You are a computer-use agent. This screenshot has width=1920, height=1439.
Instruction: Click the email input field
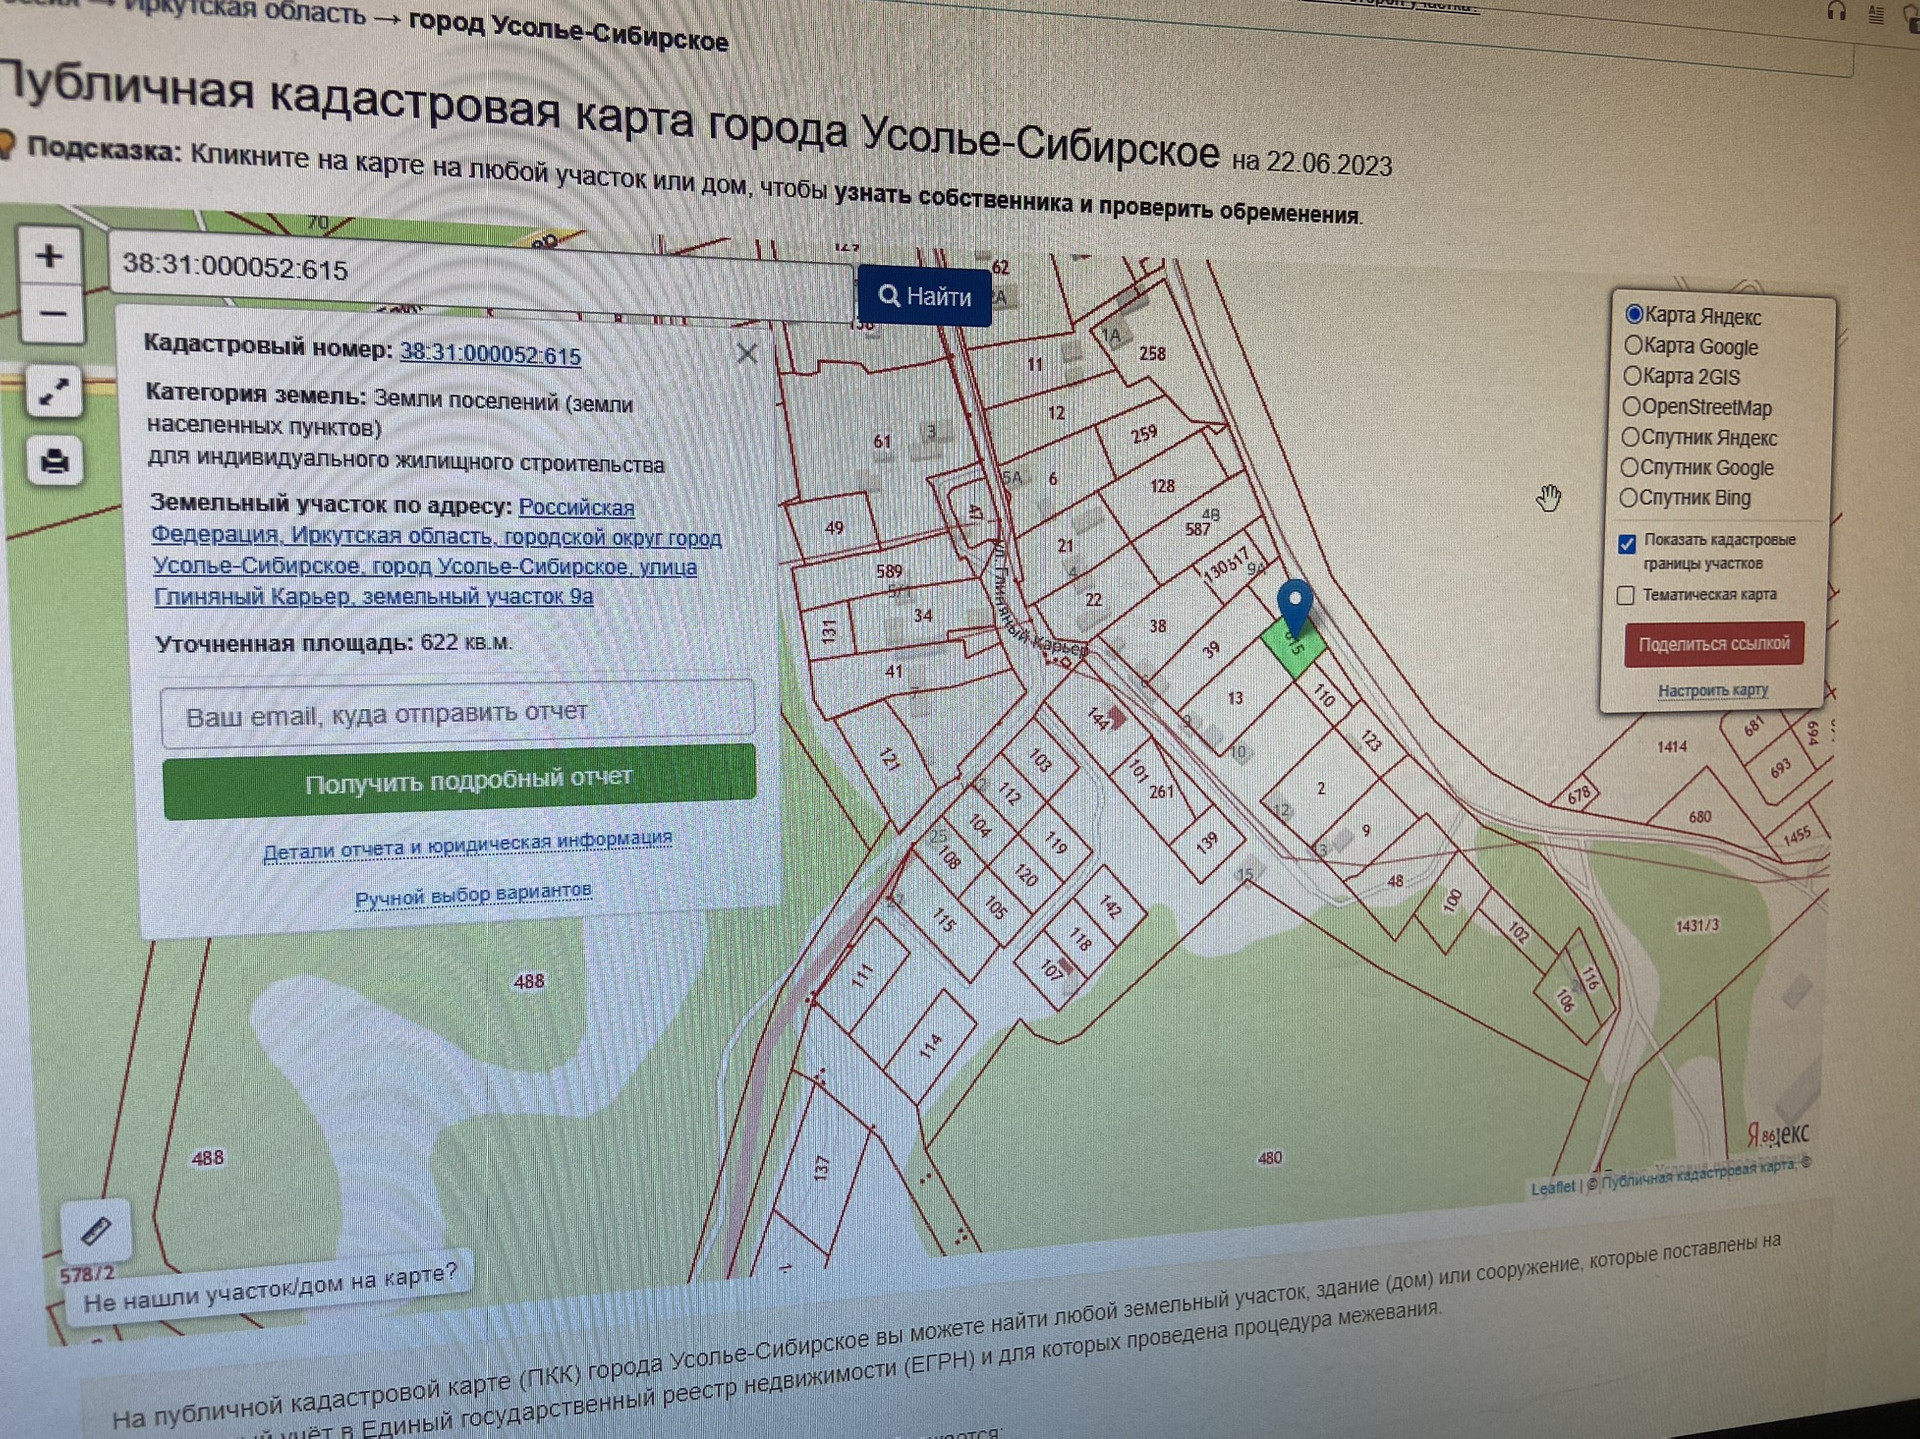point(457,714)
